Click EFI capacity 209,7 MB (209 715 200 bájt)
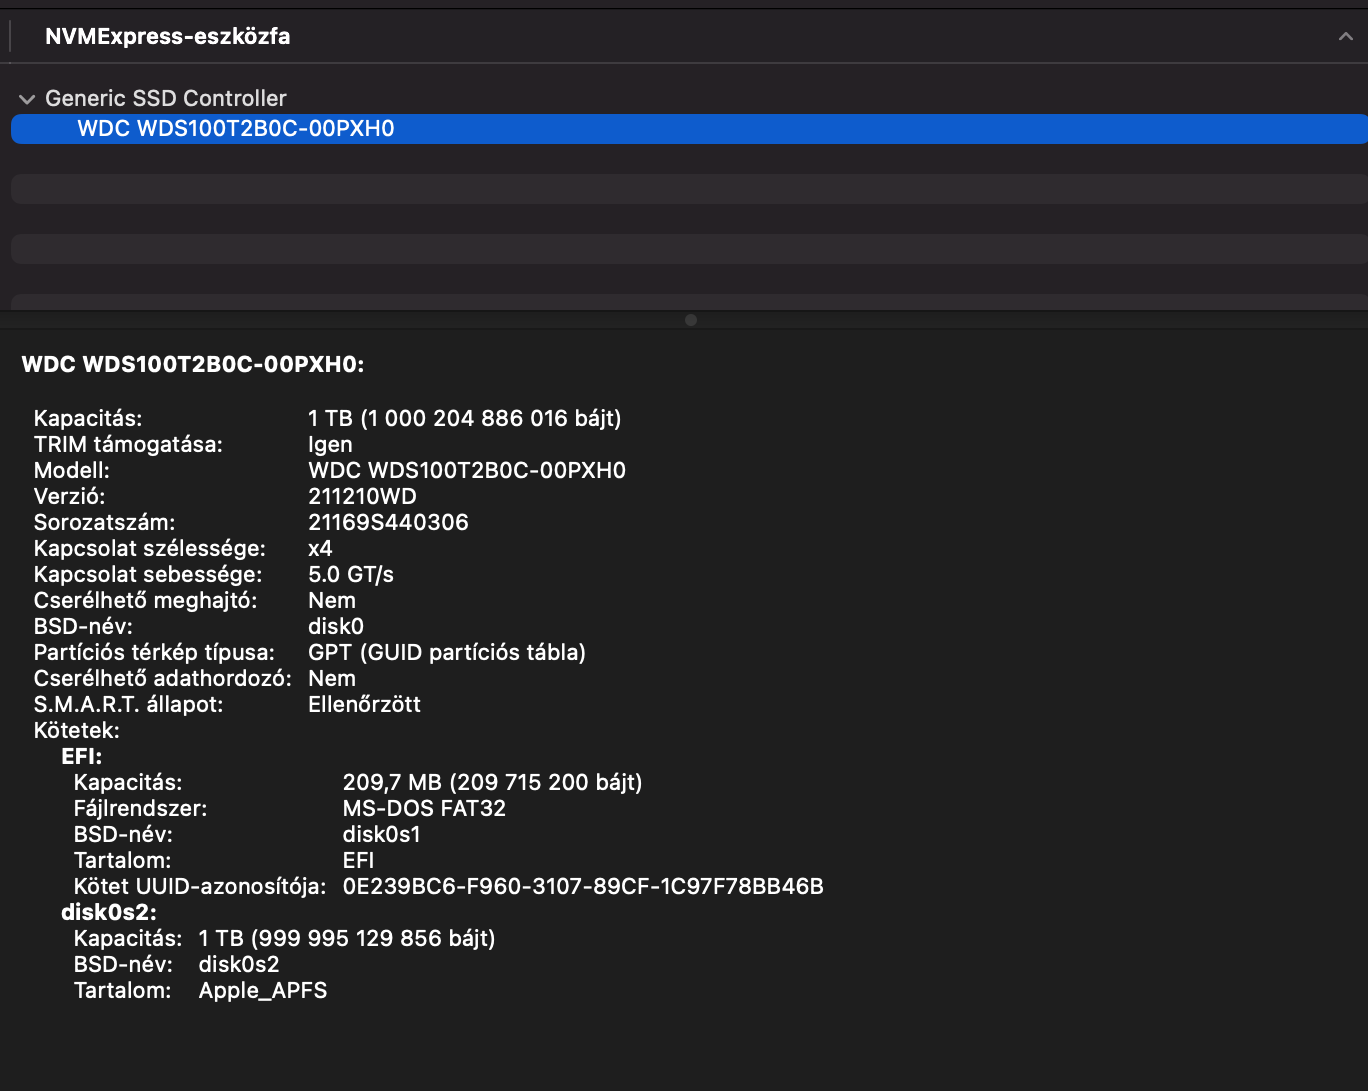The height and width of the screenshot is (1091, 1368). coord(492,782)
